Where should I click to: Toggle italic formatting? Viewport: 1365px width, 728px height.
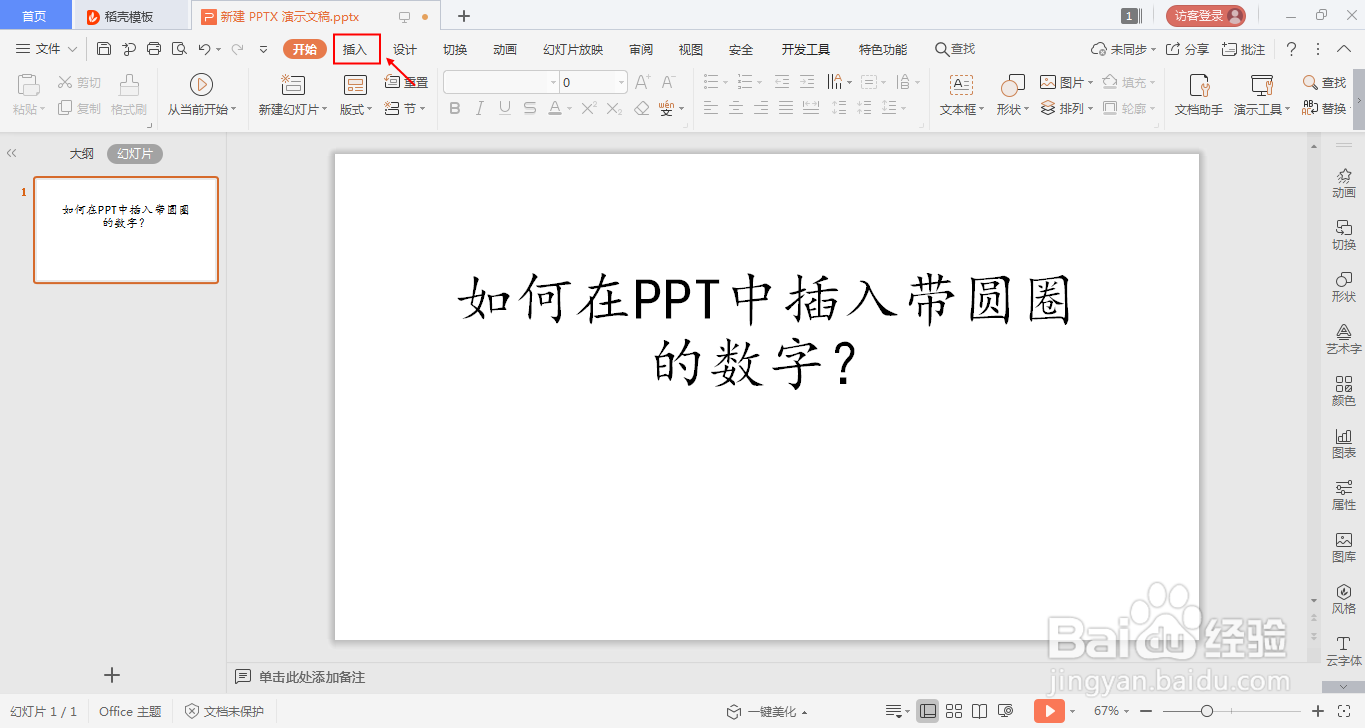point(481,109)
